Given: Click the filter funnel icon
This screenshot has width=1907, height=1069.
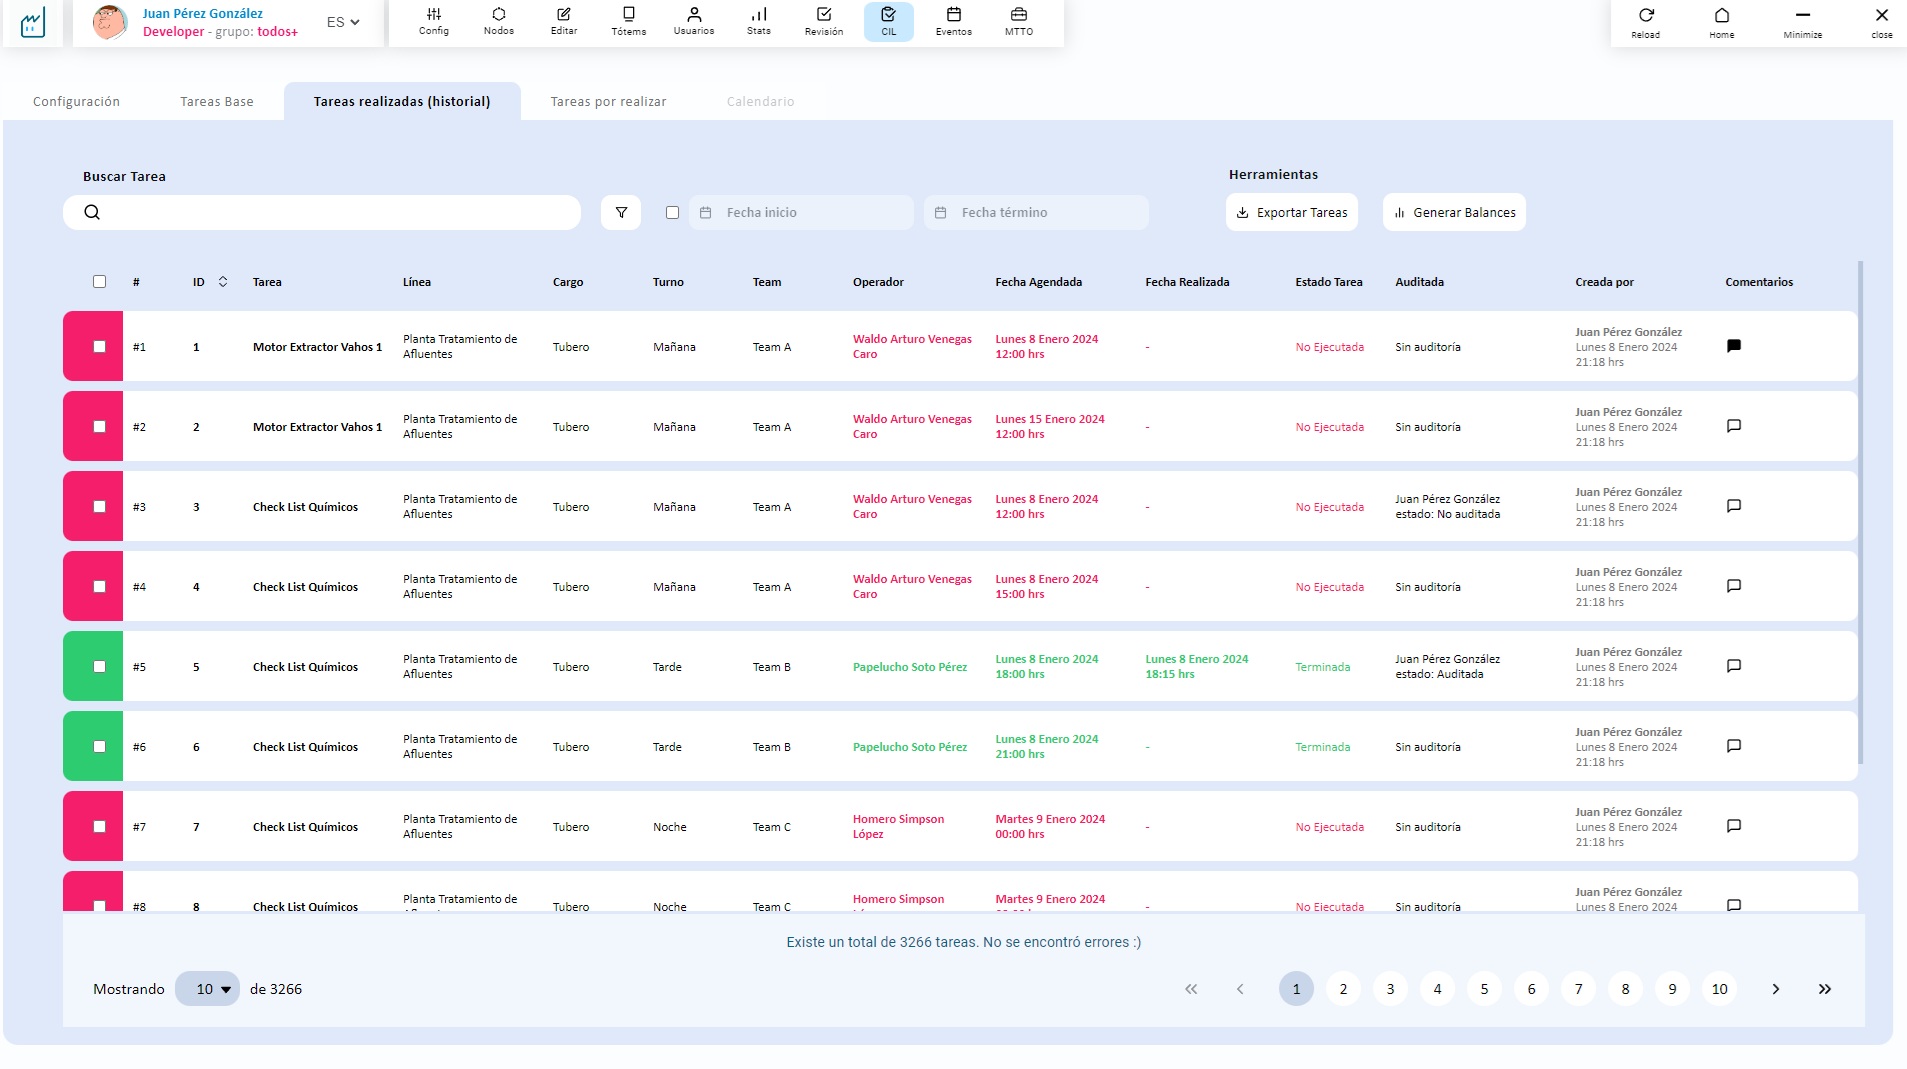Looking at the screenshot, I should tap(621, 212).
